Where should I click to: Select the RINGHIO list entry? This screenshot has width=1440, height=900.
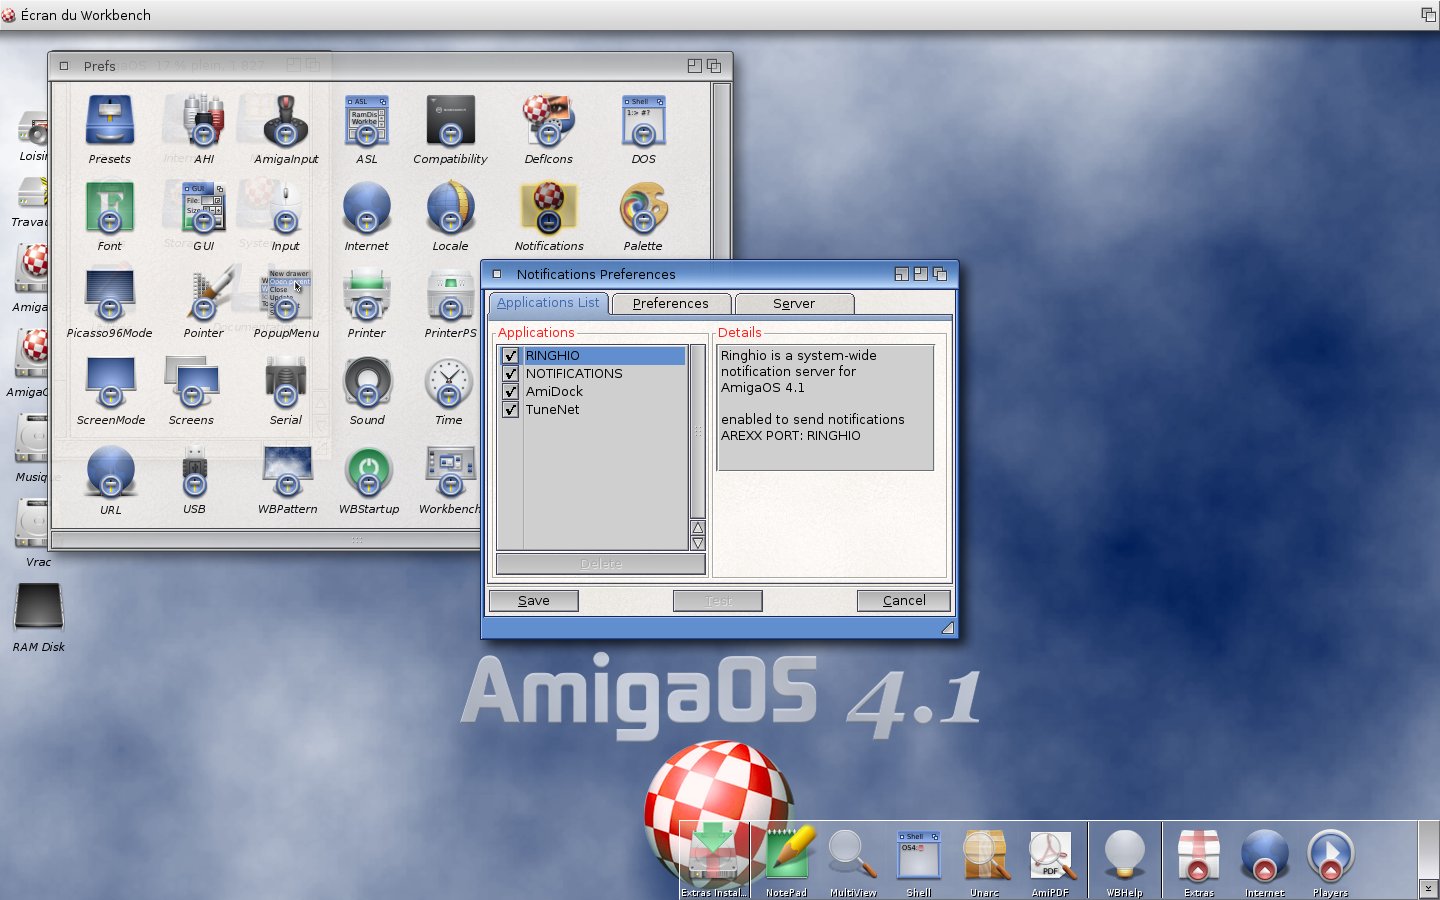coord(604,356)
